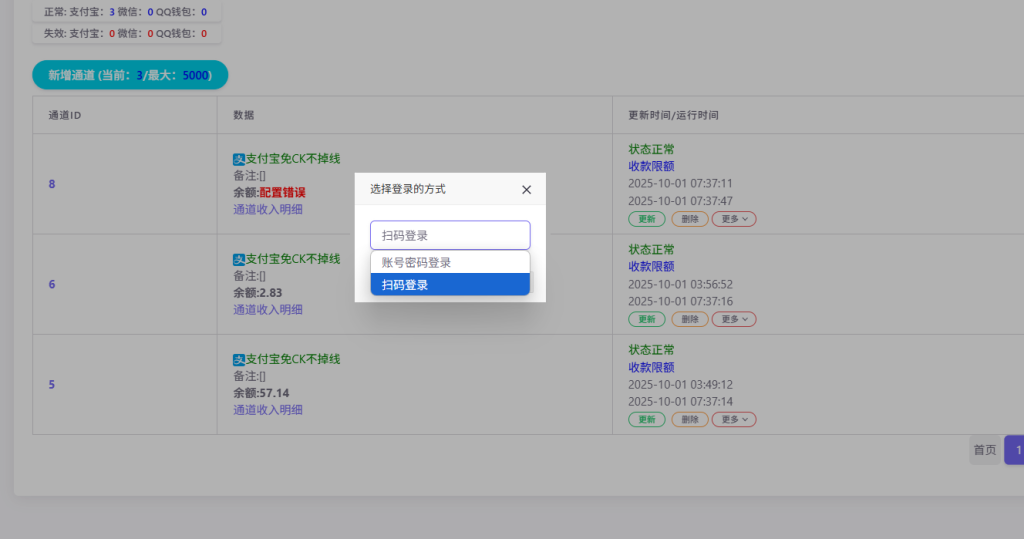Expand 更多 menu for channel 8
Viewport: 1024px width, 539px height.
733,219
